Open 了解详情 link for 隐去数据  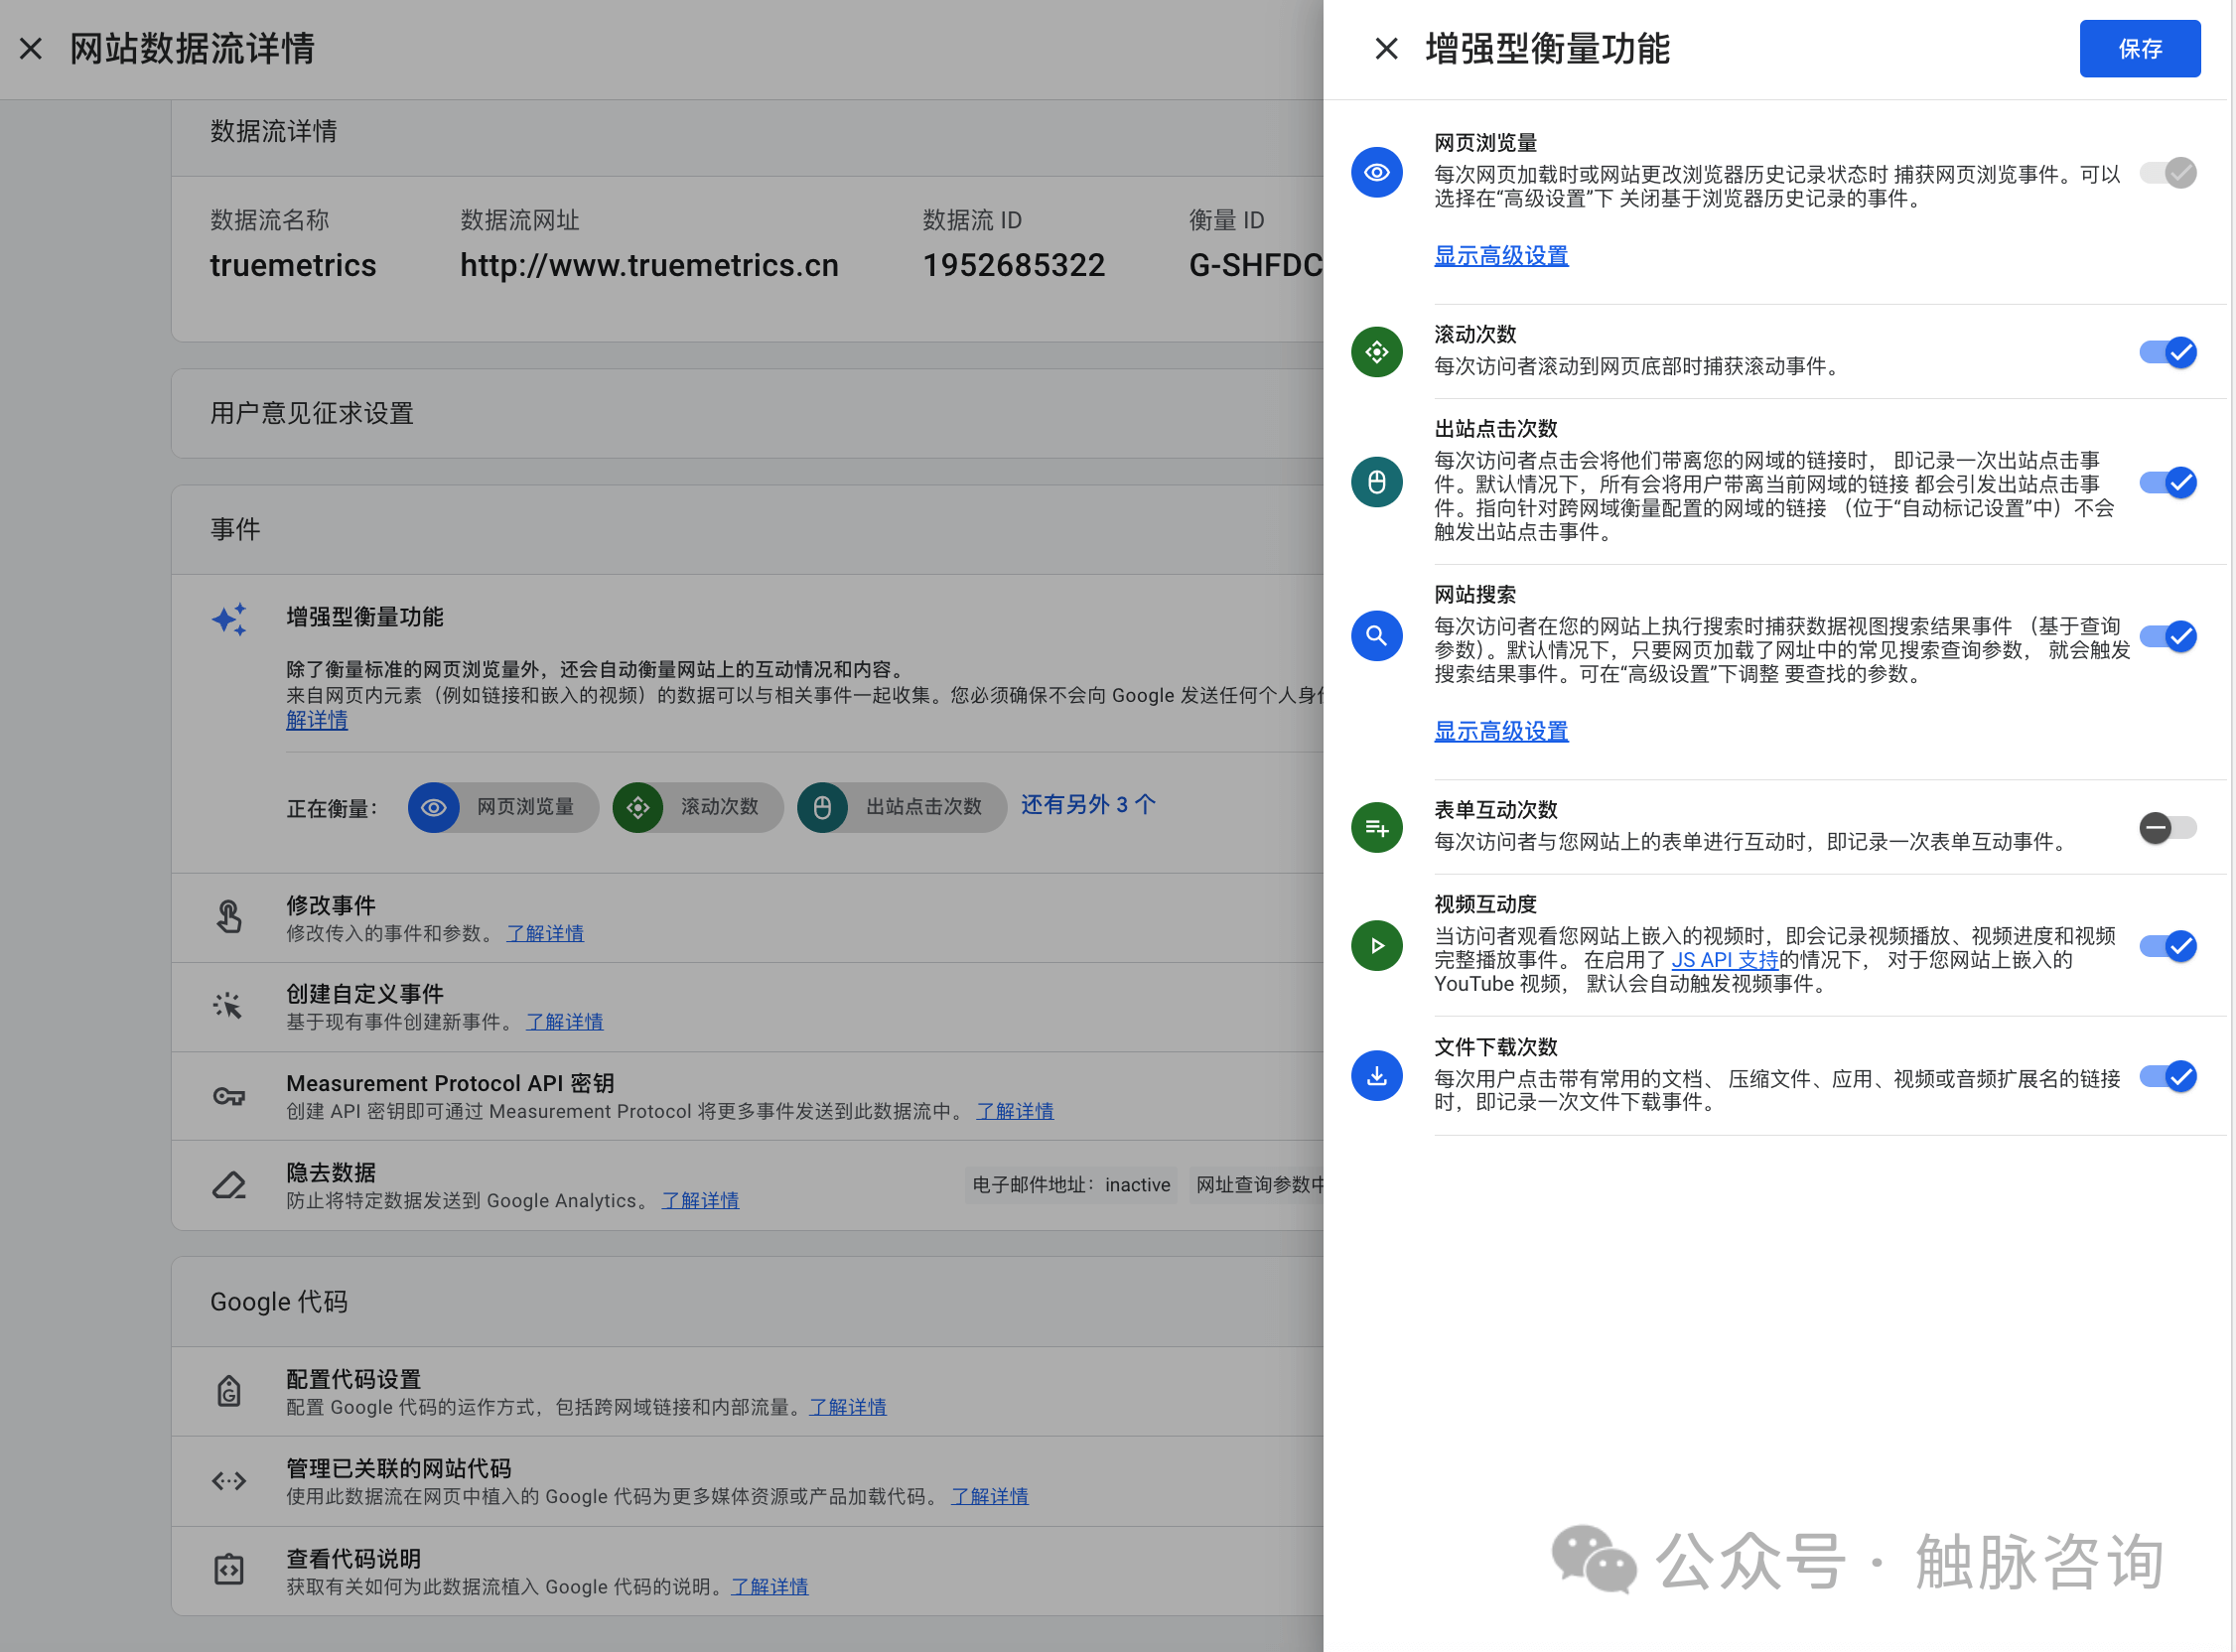tap(700, 1200)
